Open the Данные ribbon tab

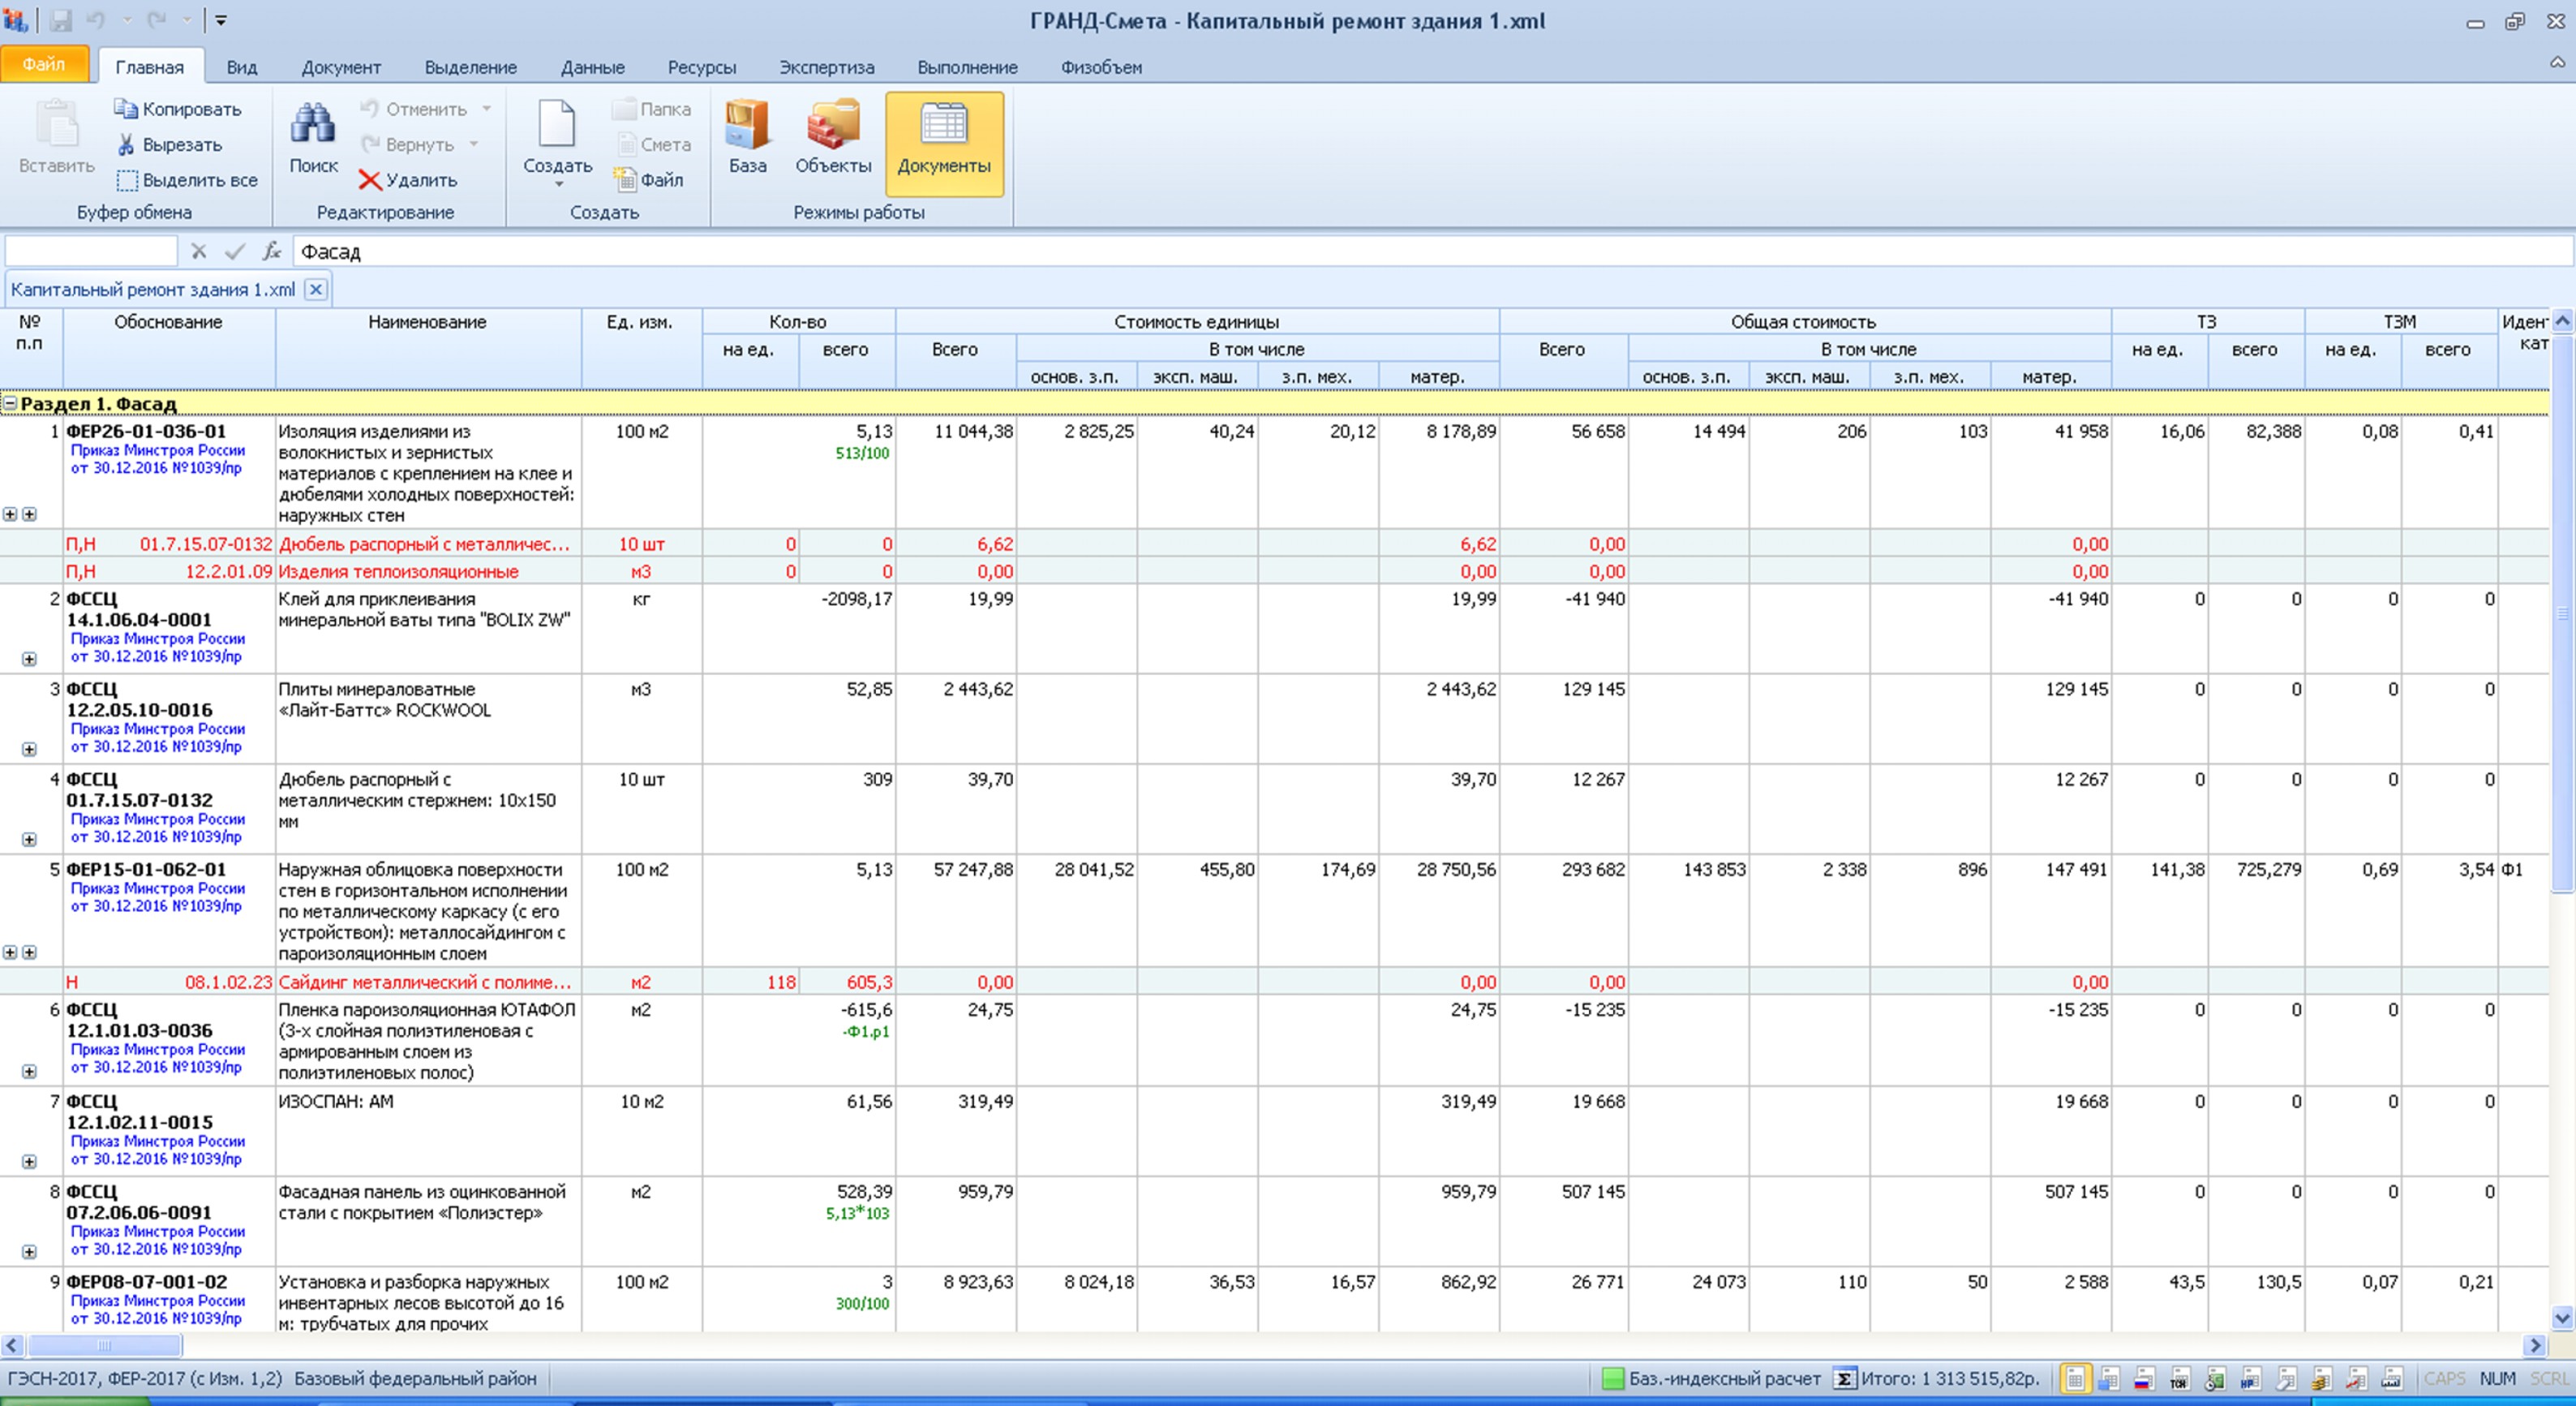(592, 67)
